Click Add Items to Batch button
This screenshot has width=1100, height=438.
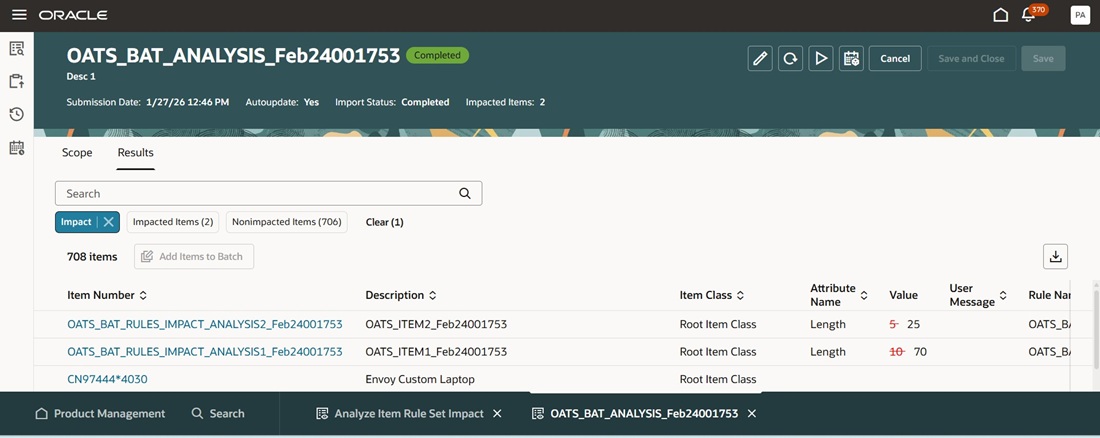click(x=194, y=256)
